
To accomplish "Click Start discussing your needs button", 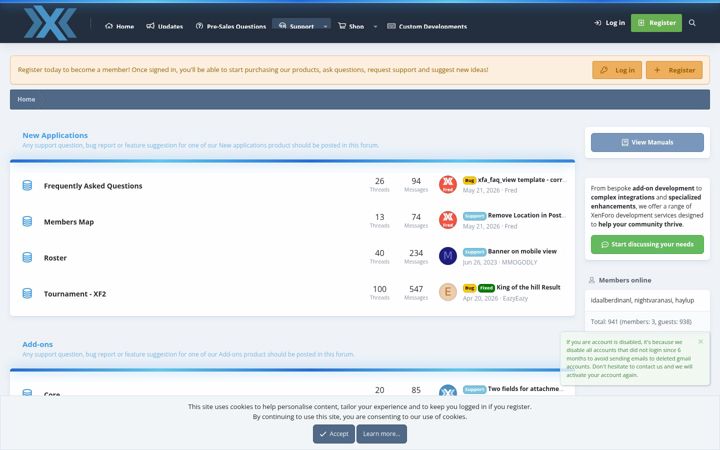I will coord(647,244).
